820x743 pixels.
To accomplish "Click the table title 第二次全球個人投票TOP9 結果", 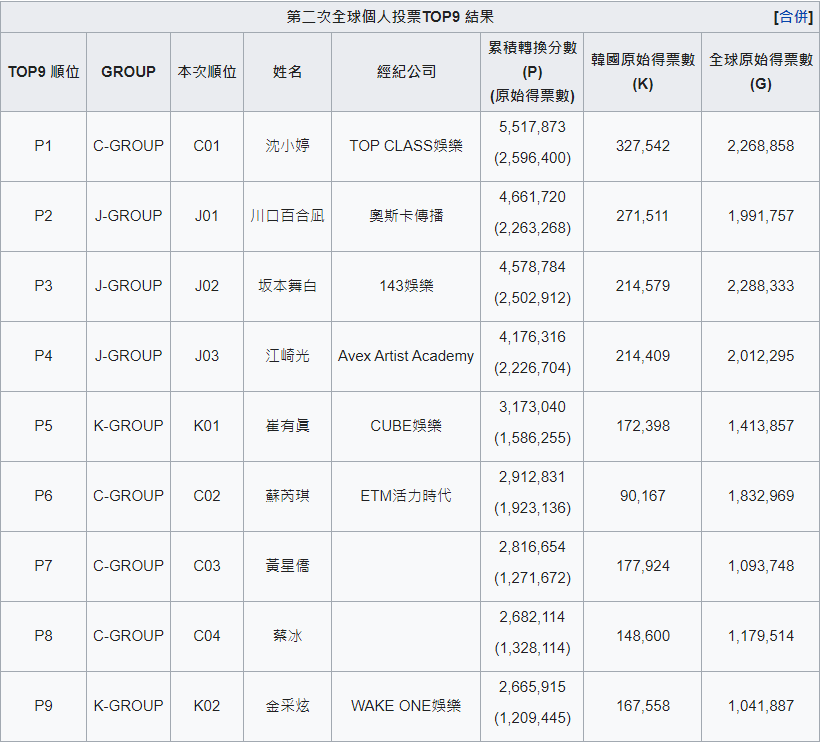I will pyautogui.click(x=390, y=17).
